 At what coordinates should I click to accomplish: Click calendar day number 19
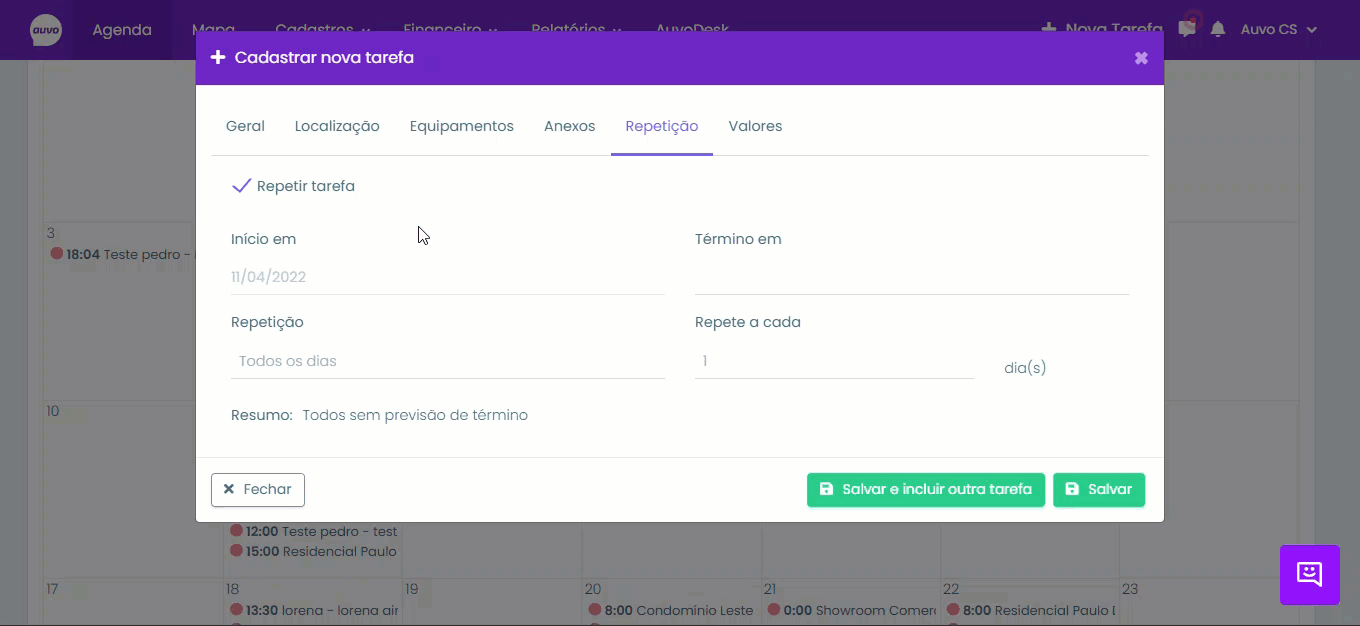tap(411, 589)
